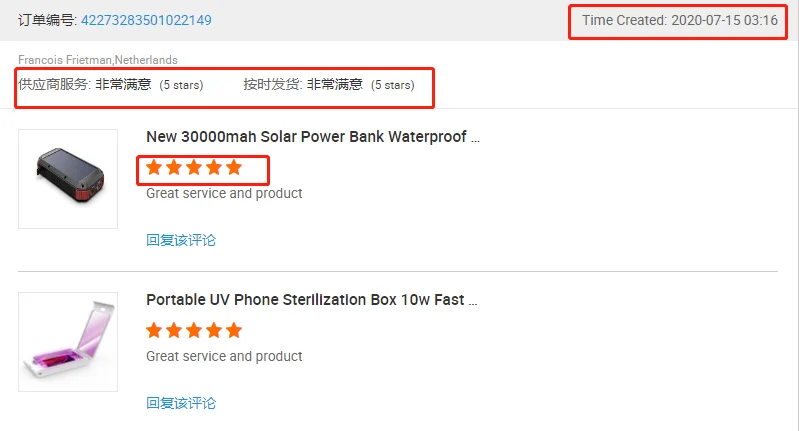Image resolution: width=799 pixels, height=431 pixels.
Task: Click third star of Solar Power Bank rating
Action: coord(194,167)
